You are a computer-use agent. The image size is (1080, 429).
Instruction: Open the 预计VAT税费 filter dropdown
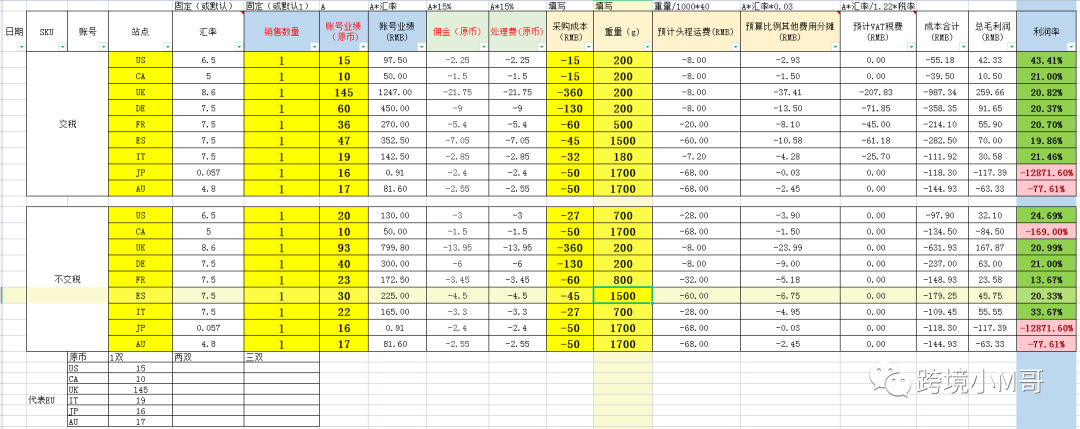coord(911,45)
